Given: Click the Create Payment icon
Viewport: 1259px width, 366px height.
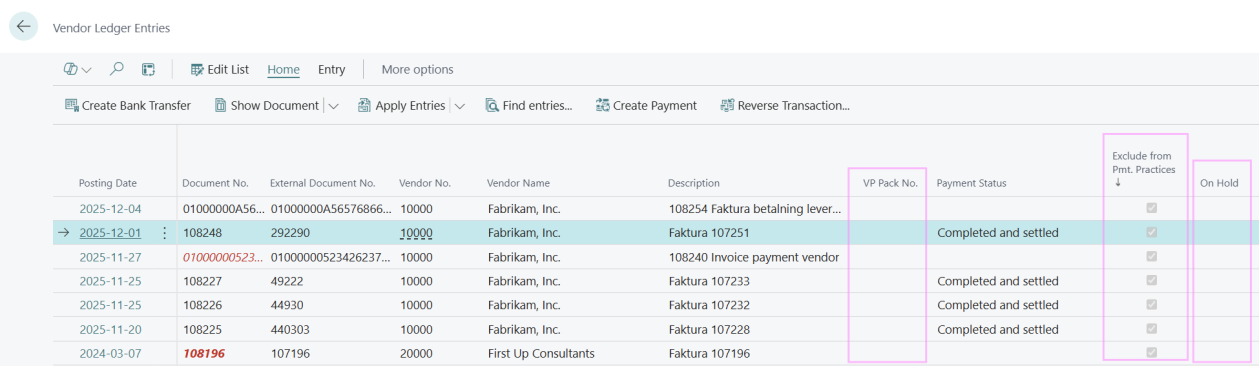Looking at the screenshot, I should click(x=603, y=105).
